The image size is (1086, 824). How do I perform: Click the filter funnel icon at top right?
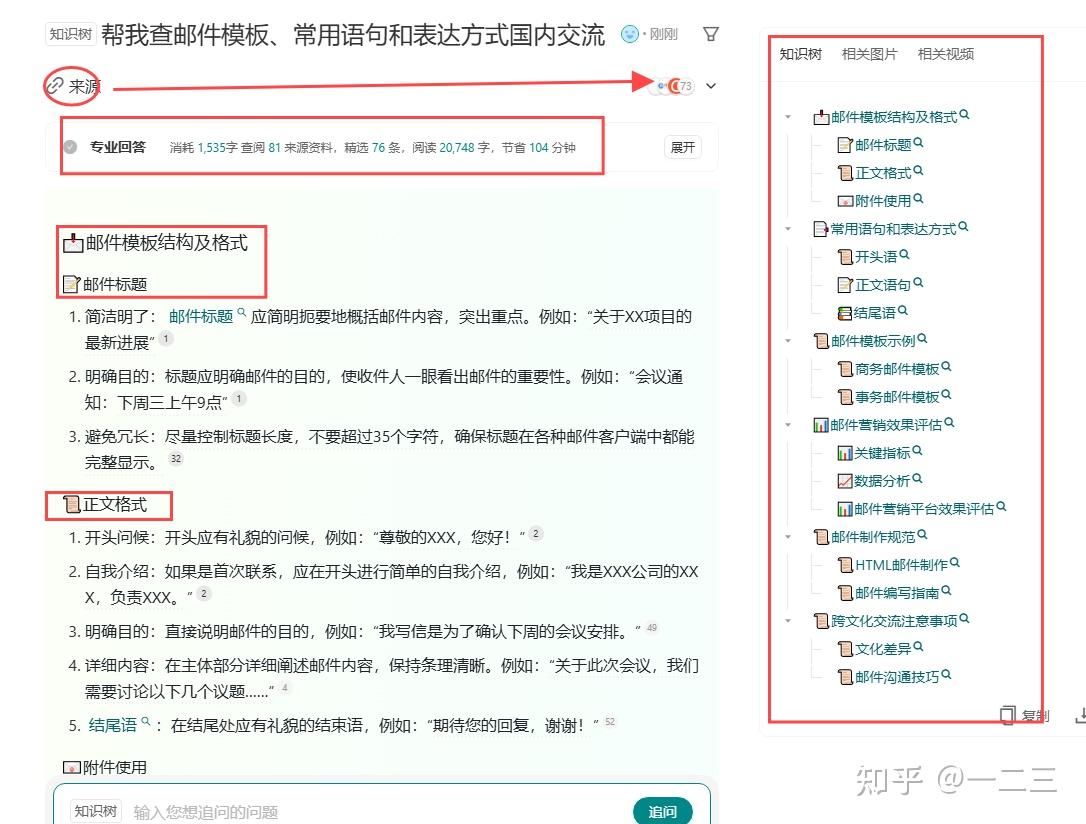710,33
